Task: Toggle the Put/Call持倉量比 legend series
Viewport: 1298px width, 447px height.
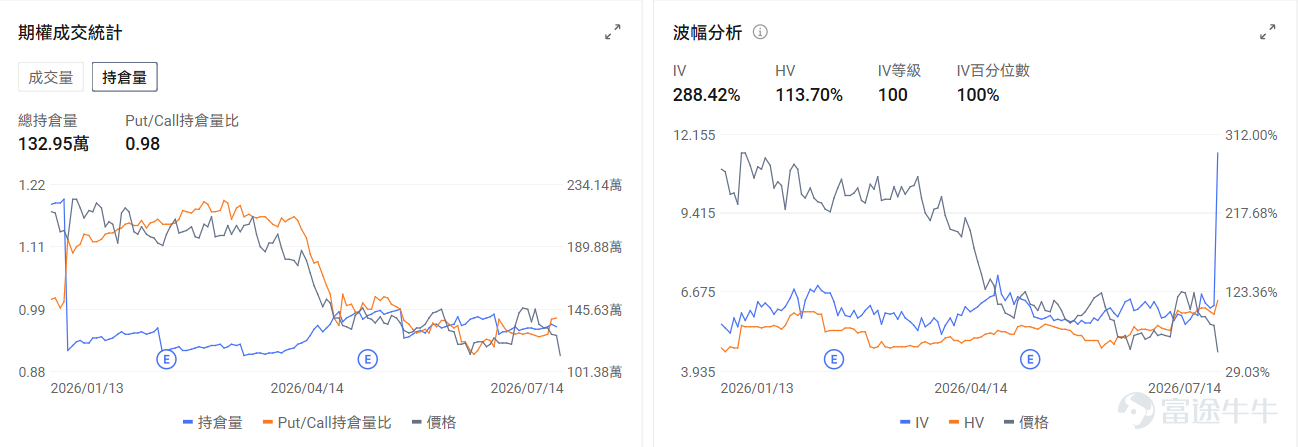Action: click(326, 422)
